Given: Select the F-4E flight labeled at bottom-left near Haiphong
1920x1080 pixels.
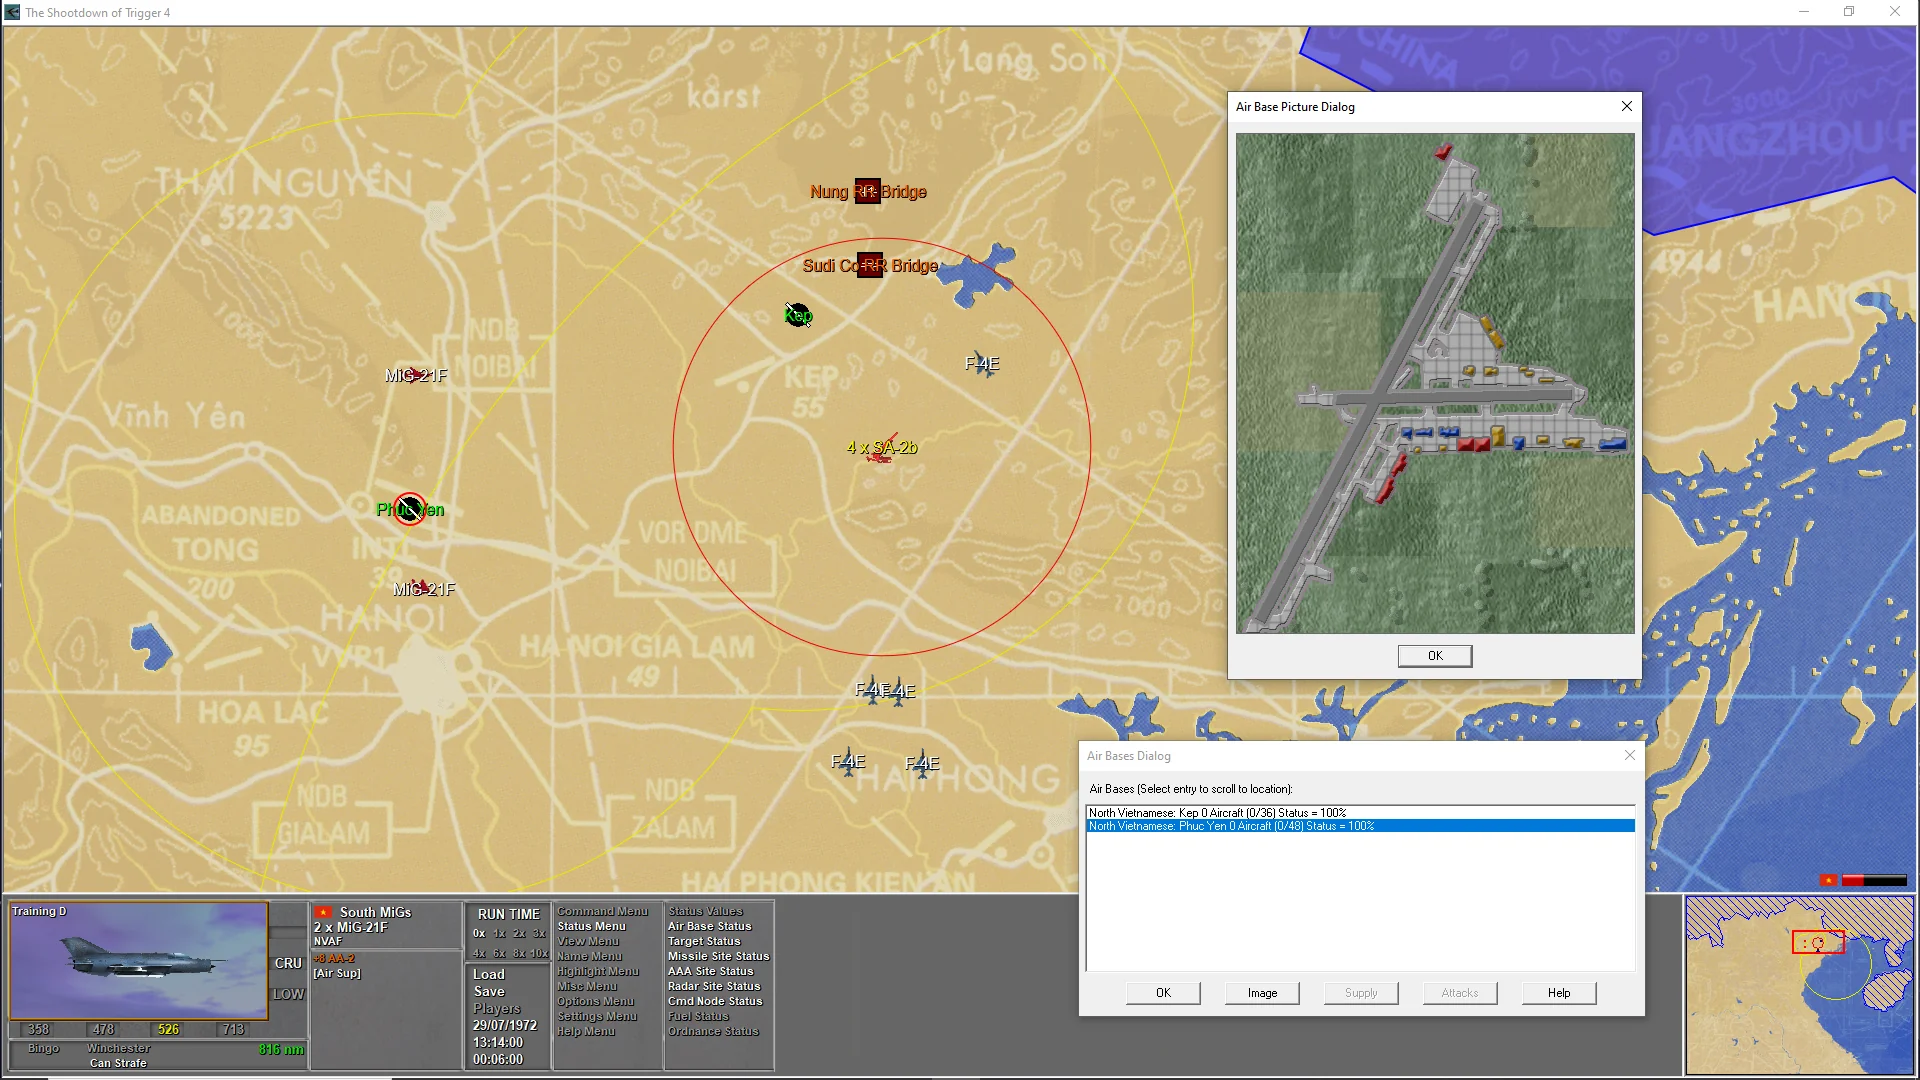Looking at the screenshot, I should pyautogui.click(x=848, y=762).
